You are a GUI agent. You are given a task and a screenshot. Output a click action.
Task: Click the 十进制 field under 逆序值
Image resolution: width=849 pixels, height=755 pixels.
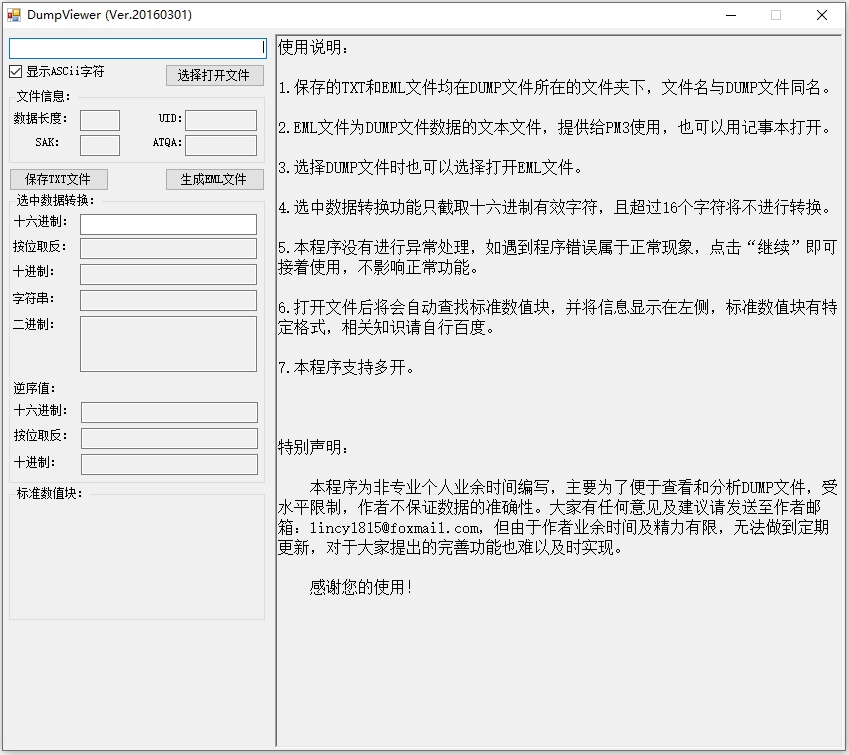coord(169,464)
